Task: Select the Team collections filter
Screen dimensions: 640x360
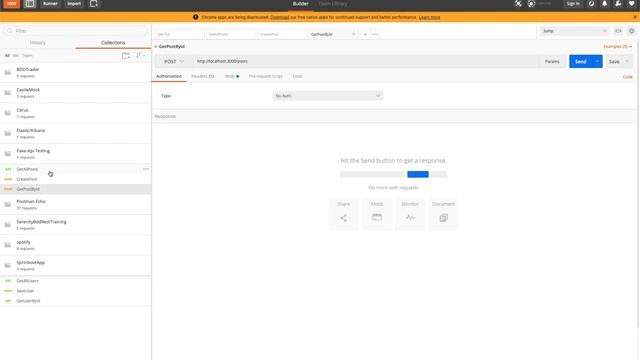Action: tap(27, 56)
